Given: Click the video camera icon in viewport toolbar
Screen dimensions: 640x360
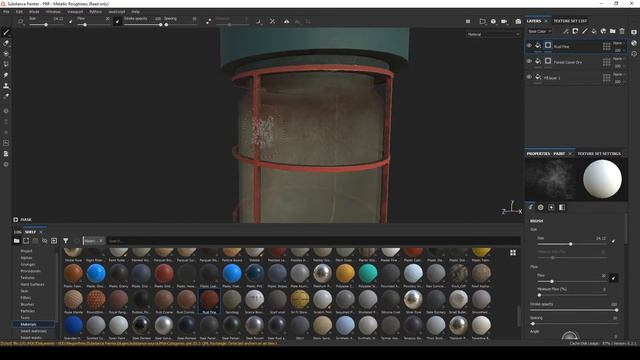Looking at the screenshot, I should coord(504,21).
